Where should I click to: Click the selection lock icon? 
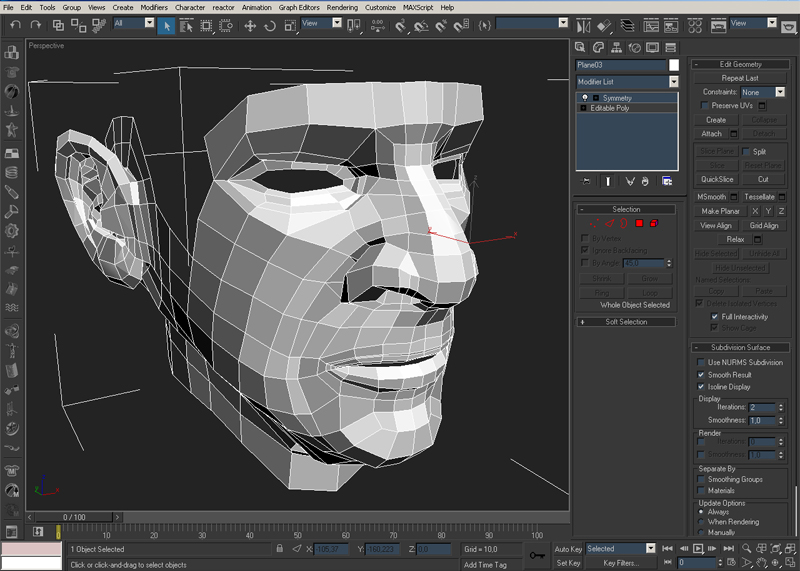click(x=279, y=548)
